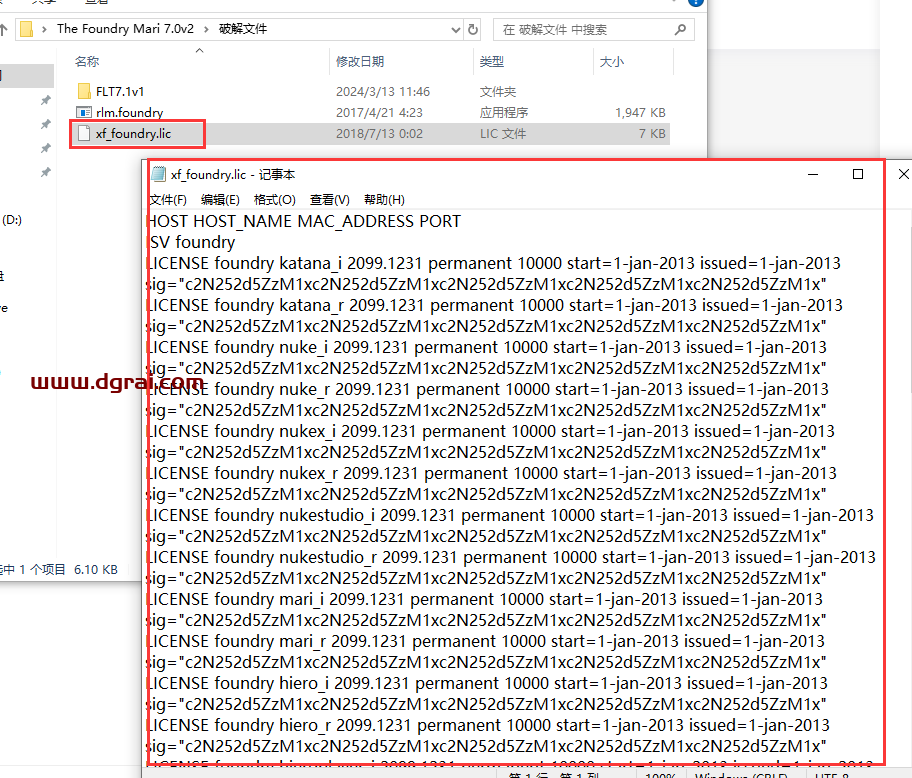
Task: Expand the breadcrumb chevron before 破解文件
Action: (206, 29)
